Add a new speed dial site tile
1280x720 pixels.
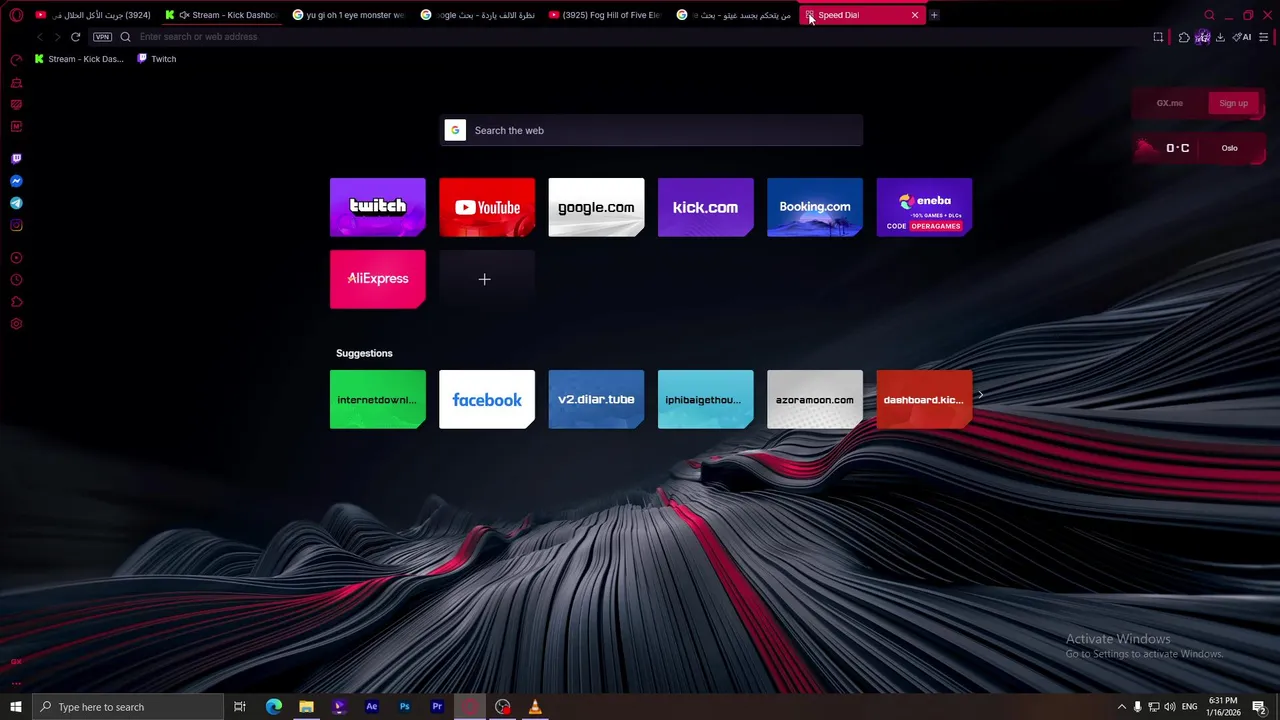point(487,279)
